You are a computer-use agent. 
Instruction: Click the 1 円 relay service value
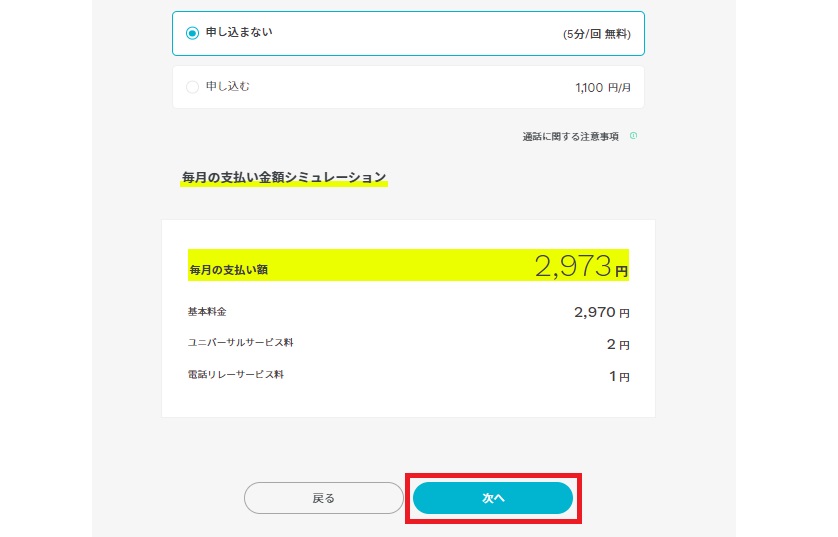[x=619, y=377]
